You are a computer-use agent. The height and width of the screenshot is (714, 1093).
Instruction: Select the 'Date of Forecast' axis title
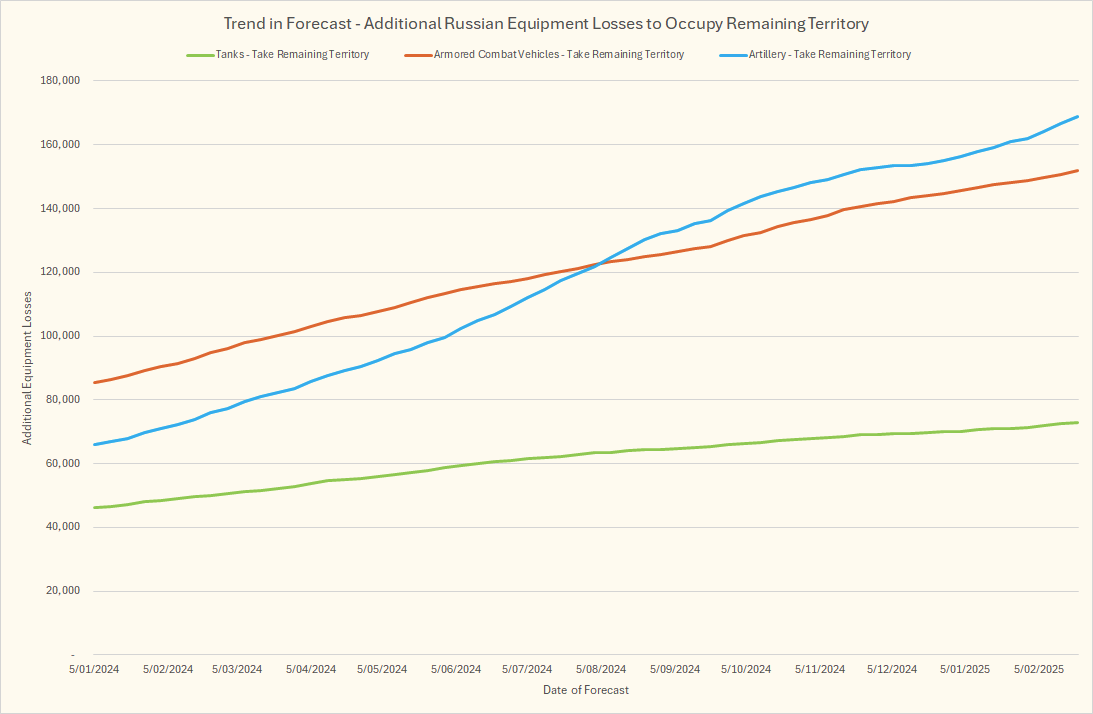586,690
